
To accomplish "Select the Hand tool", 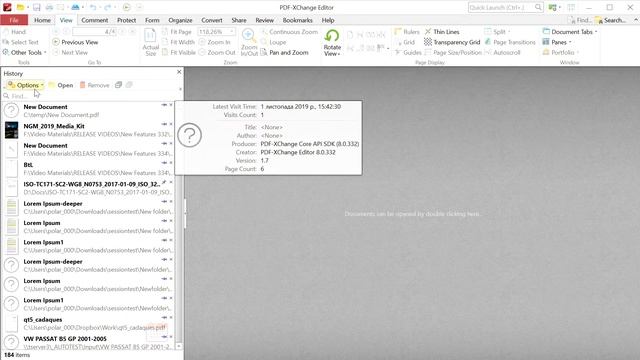I will [x=14, y=32].
